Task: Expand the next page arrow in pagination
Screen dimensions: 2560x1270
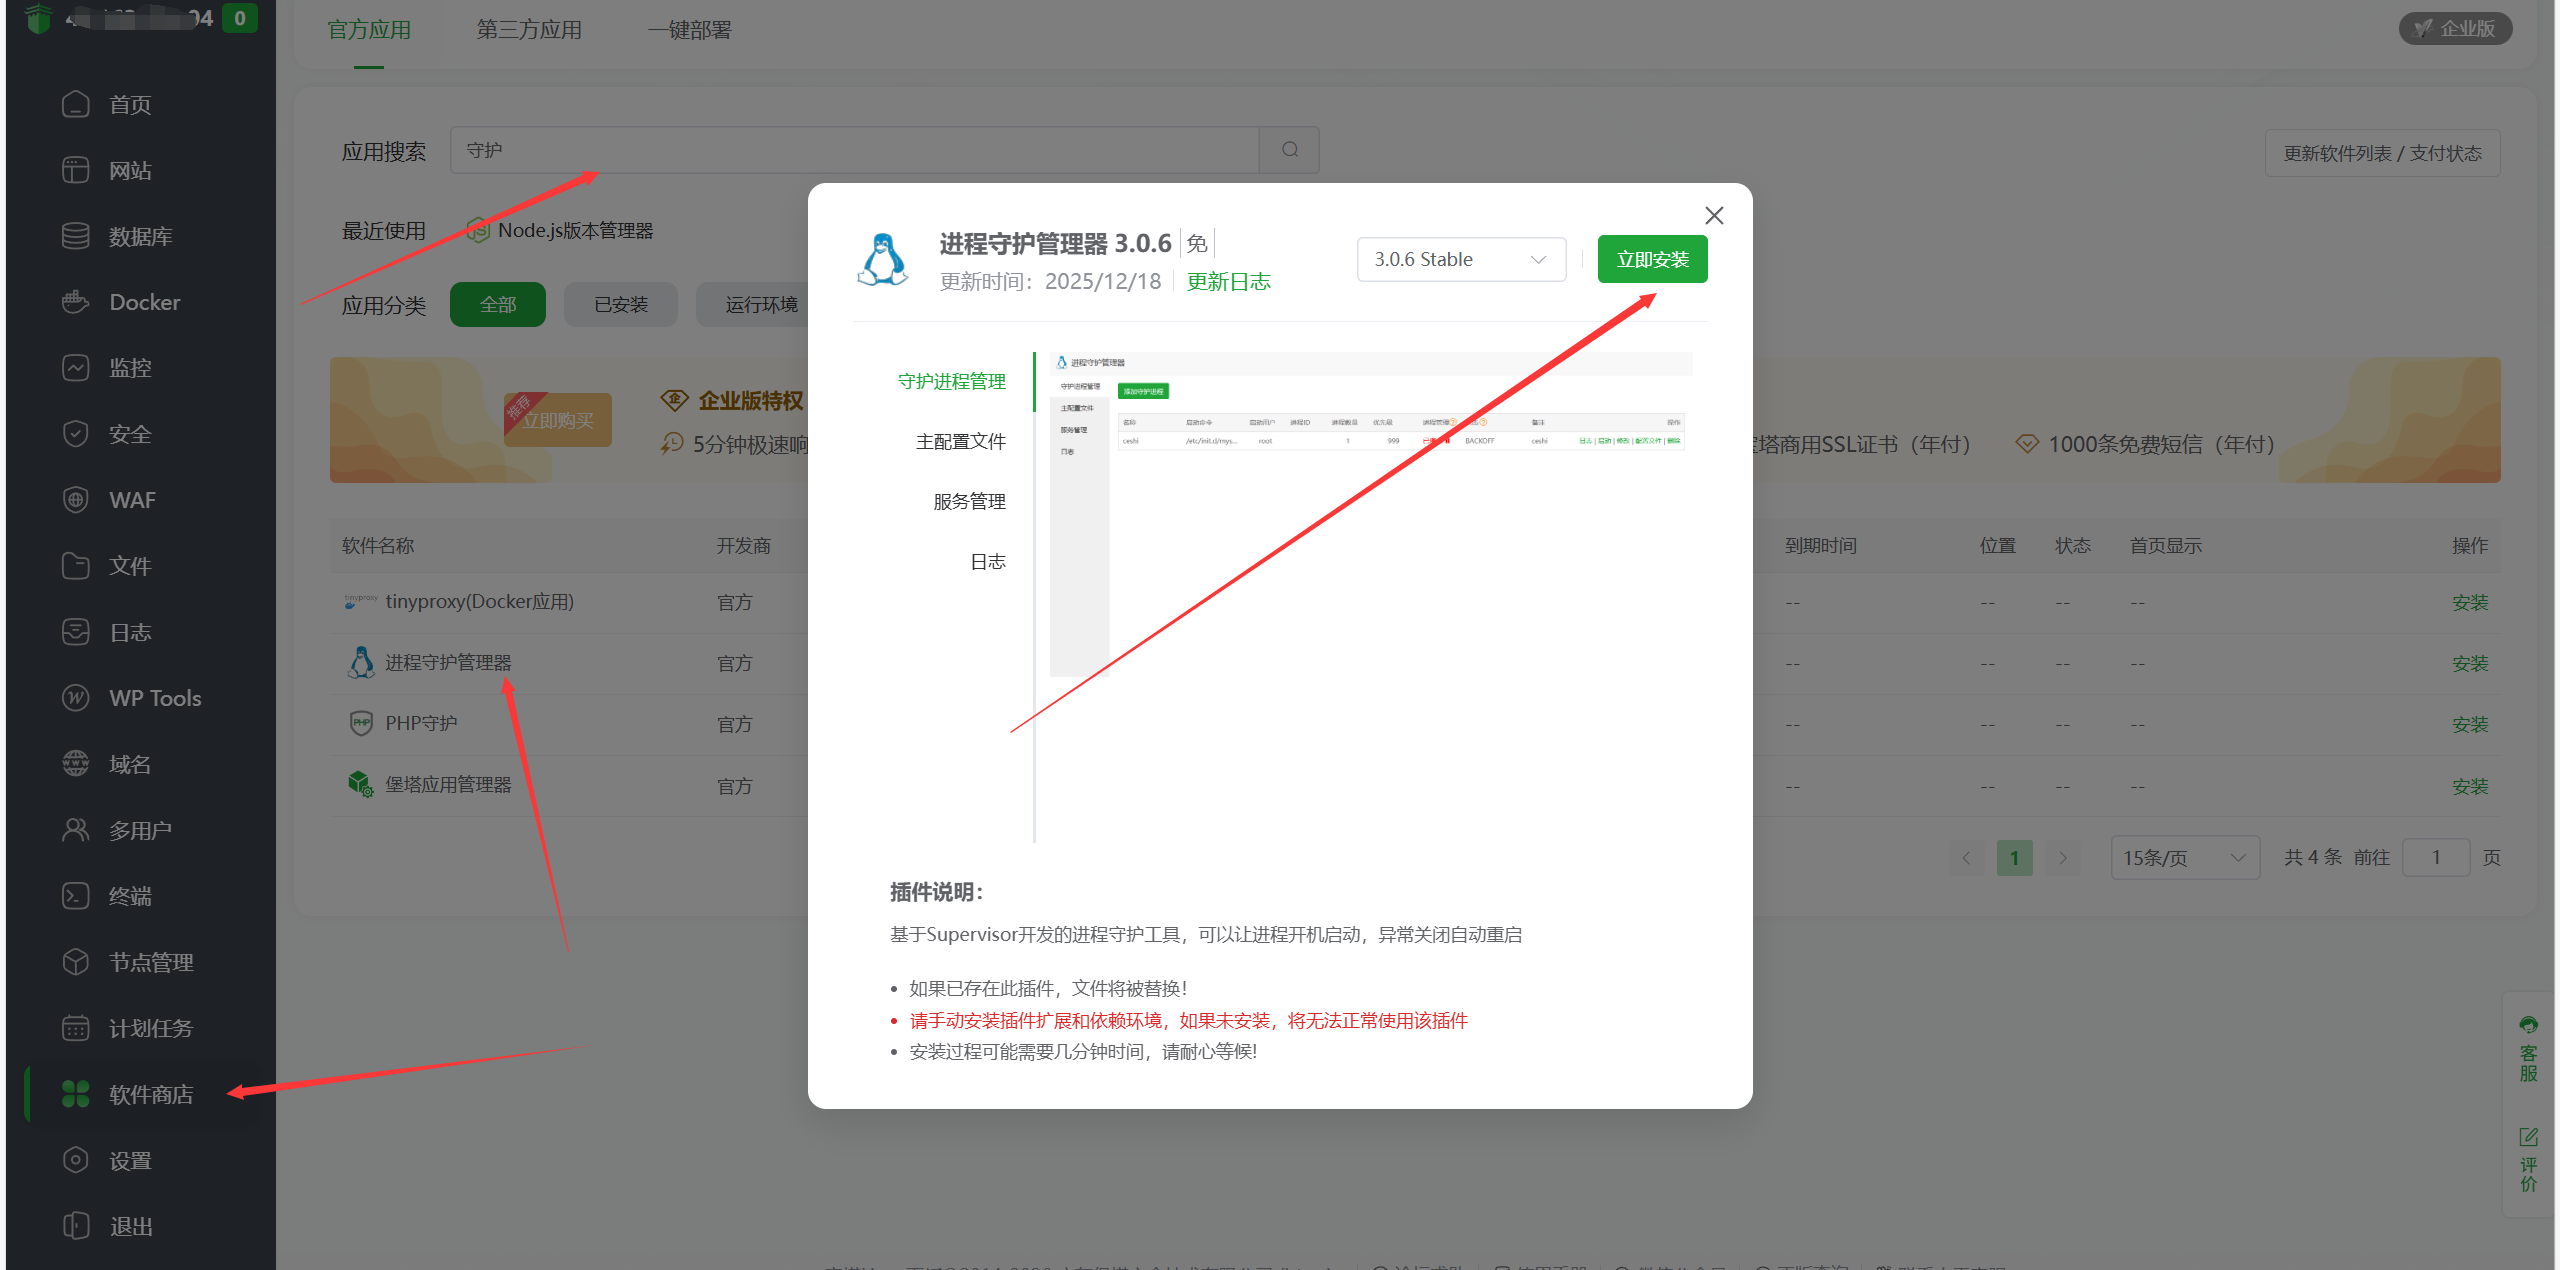Action: point(2063,857)
